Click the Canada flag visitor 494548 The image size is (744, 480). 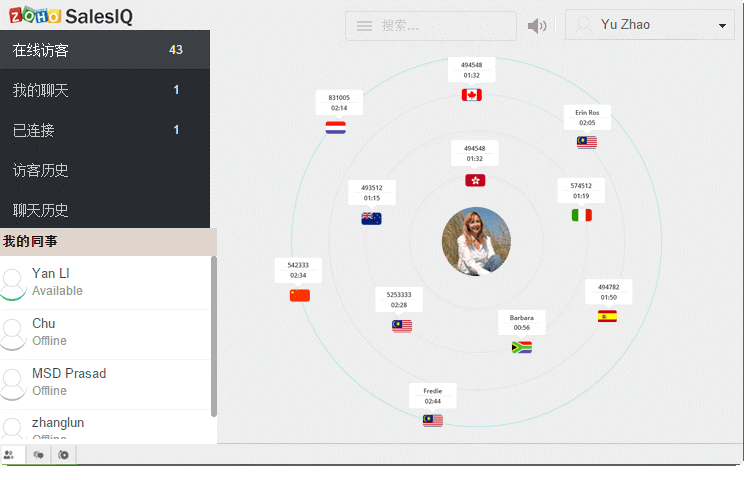(471, 95)
